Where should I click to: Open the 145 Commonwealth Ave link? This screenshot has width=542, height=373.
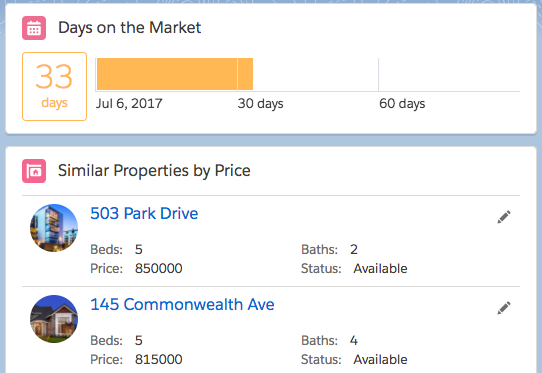(182, 305)
